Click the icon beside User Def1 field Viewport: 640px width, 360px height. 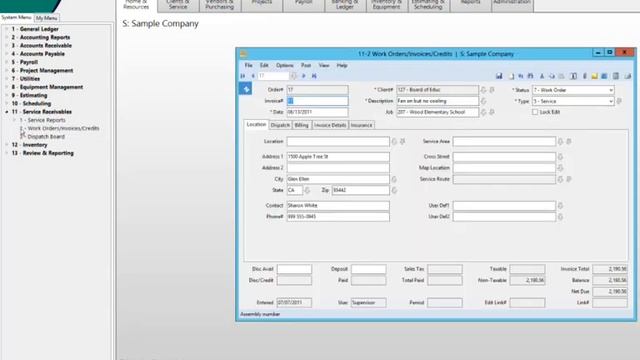point(560,206)
